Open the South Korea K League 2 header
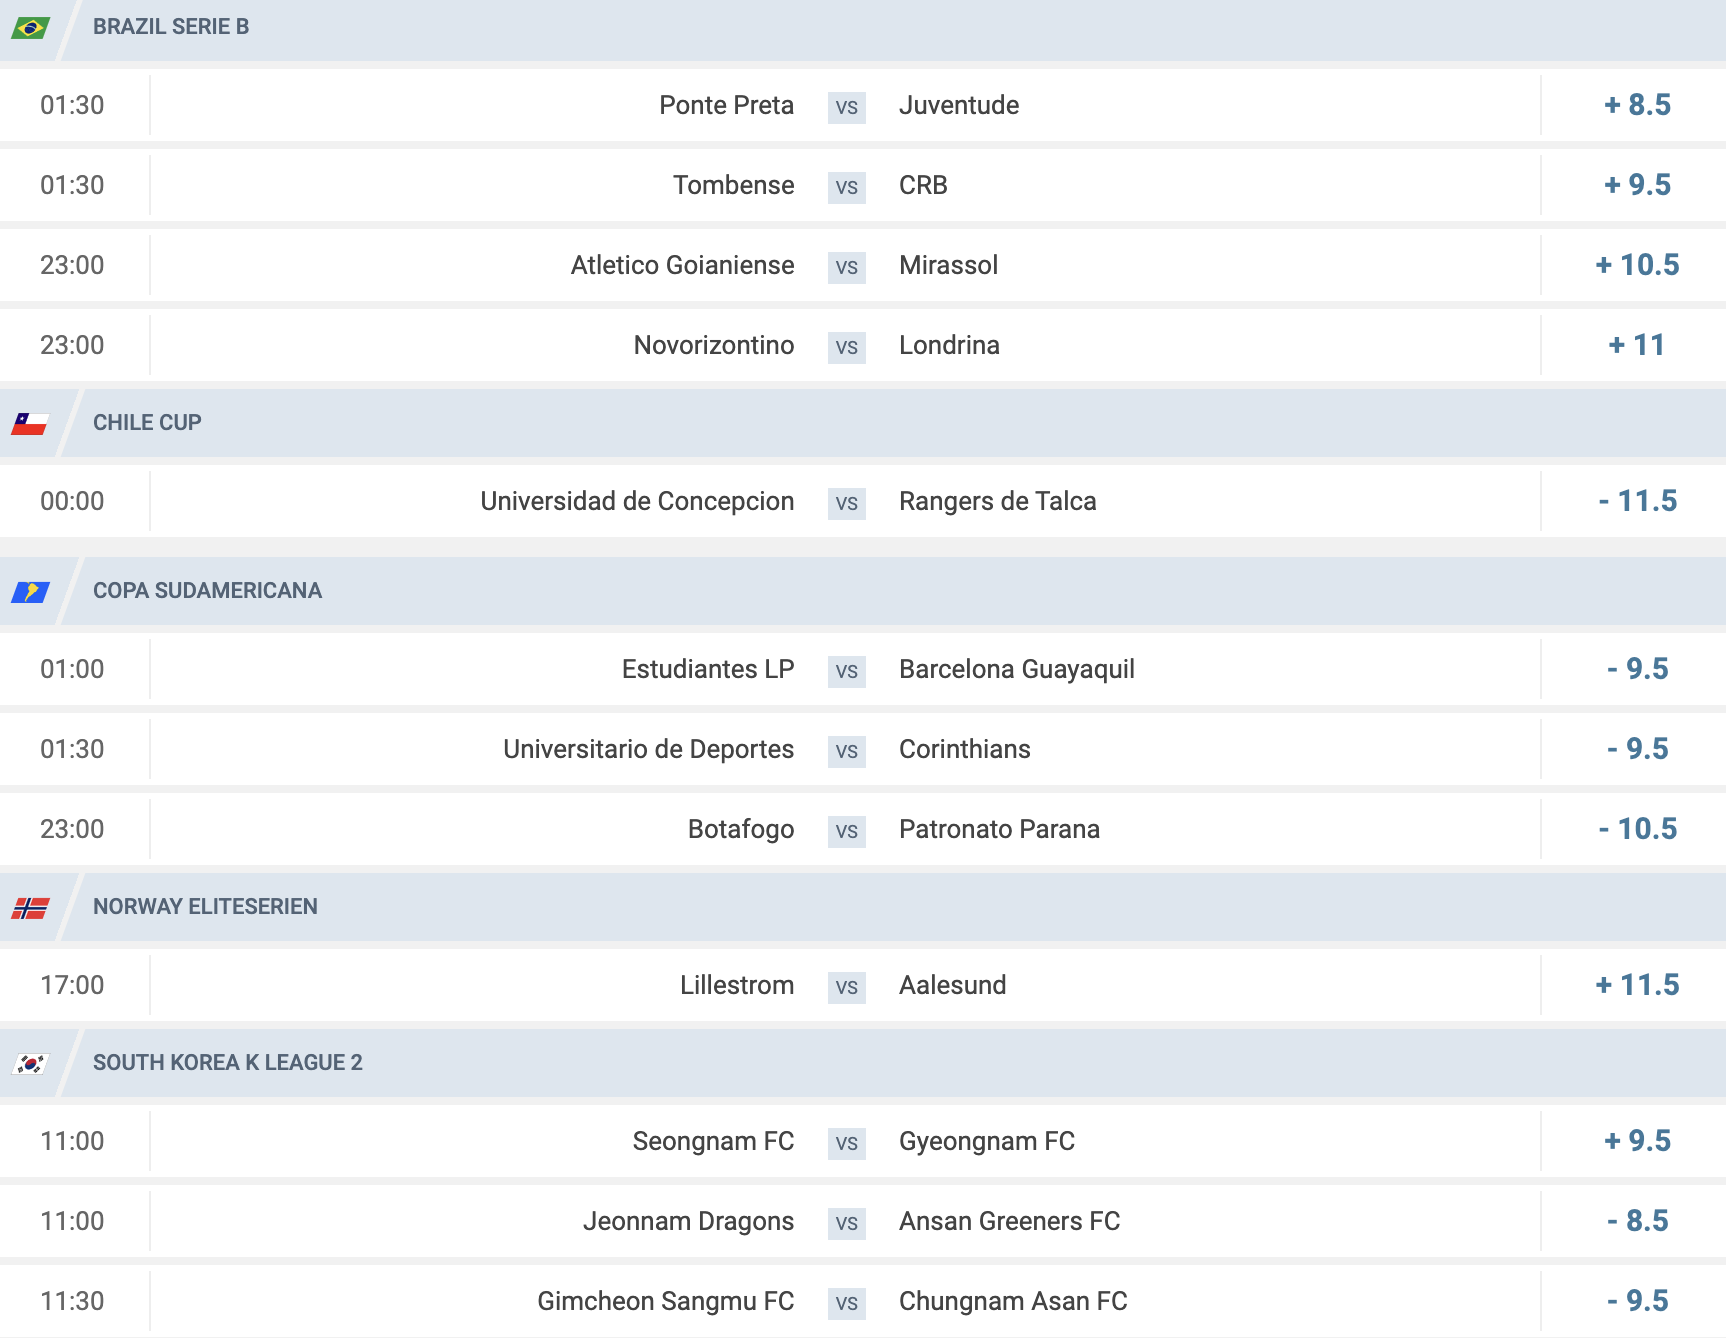The image size is (1726, 1338). click(x=863, y=1063)
